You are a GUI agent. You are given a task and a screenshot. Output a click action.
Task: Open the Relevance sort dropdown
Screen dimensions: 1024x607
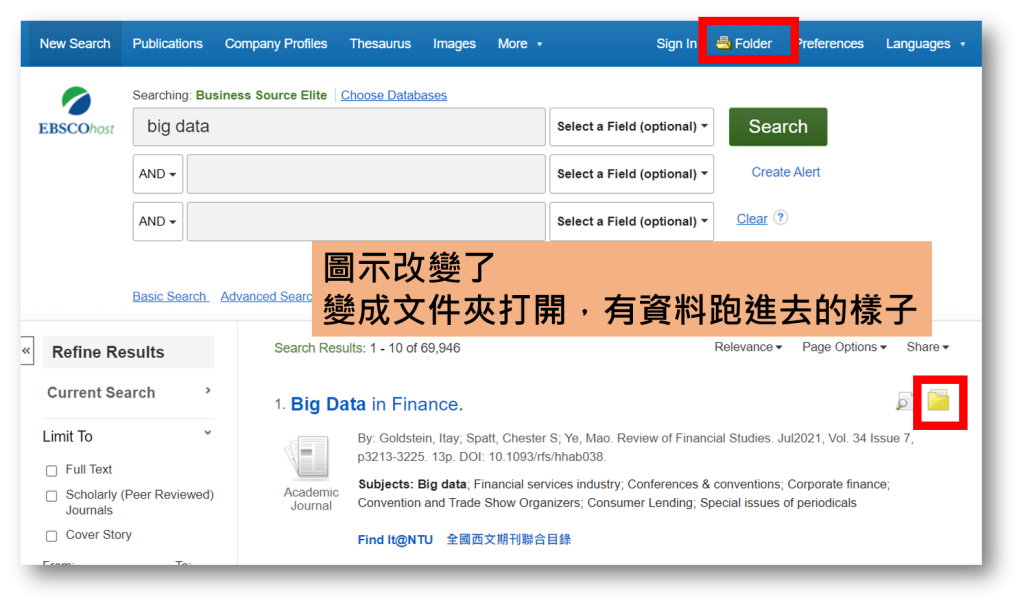tap(748, 347)
